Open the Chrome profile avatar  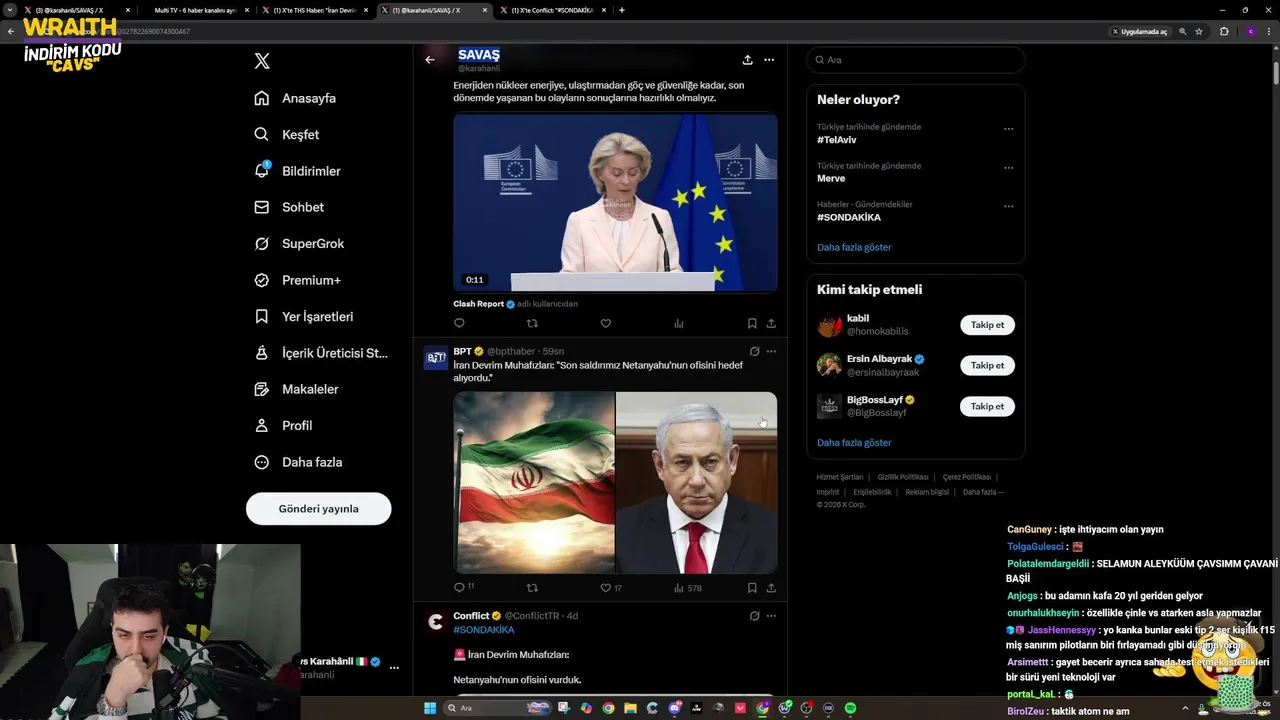1250,31
